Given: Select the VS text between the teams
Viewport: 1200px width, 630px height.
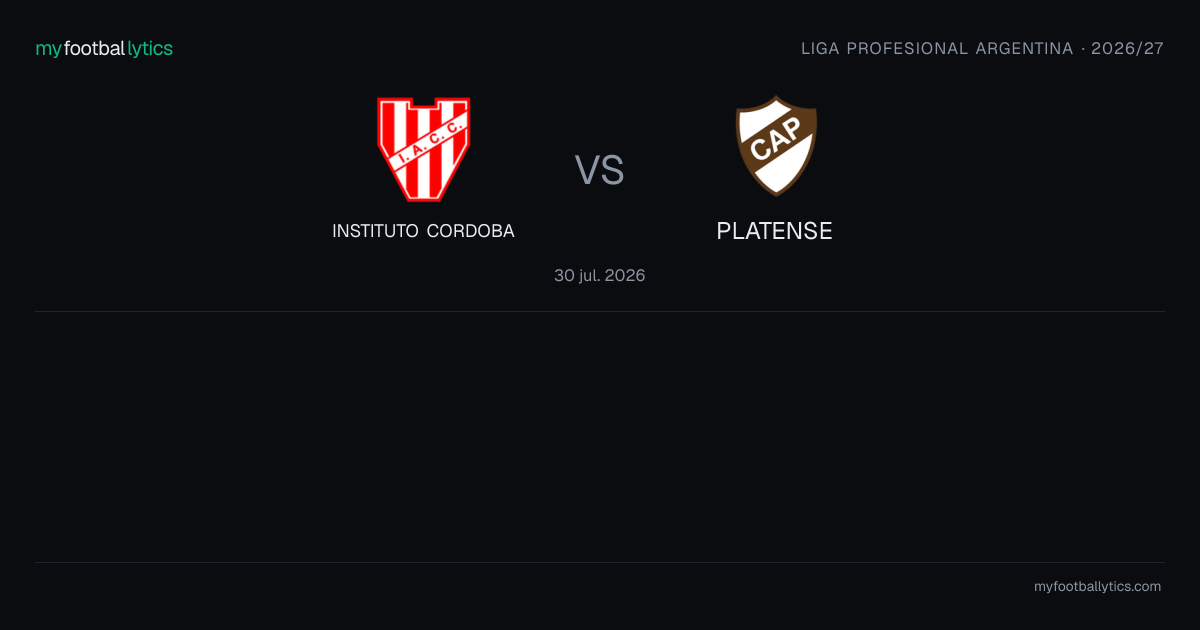Looking at the screenshot, I should [599, 170].
